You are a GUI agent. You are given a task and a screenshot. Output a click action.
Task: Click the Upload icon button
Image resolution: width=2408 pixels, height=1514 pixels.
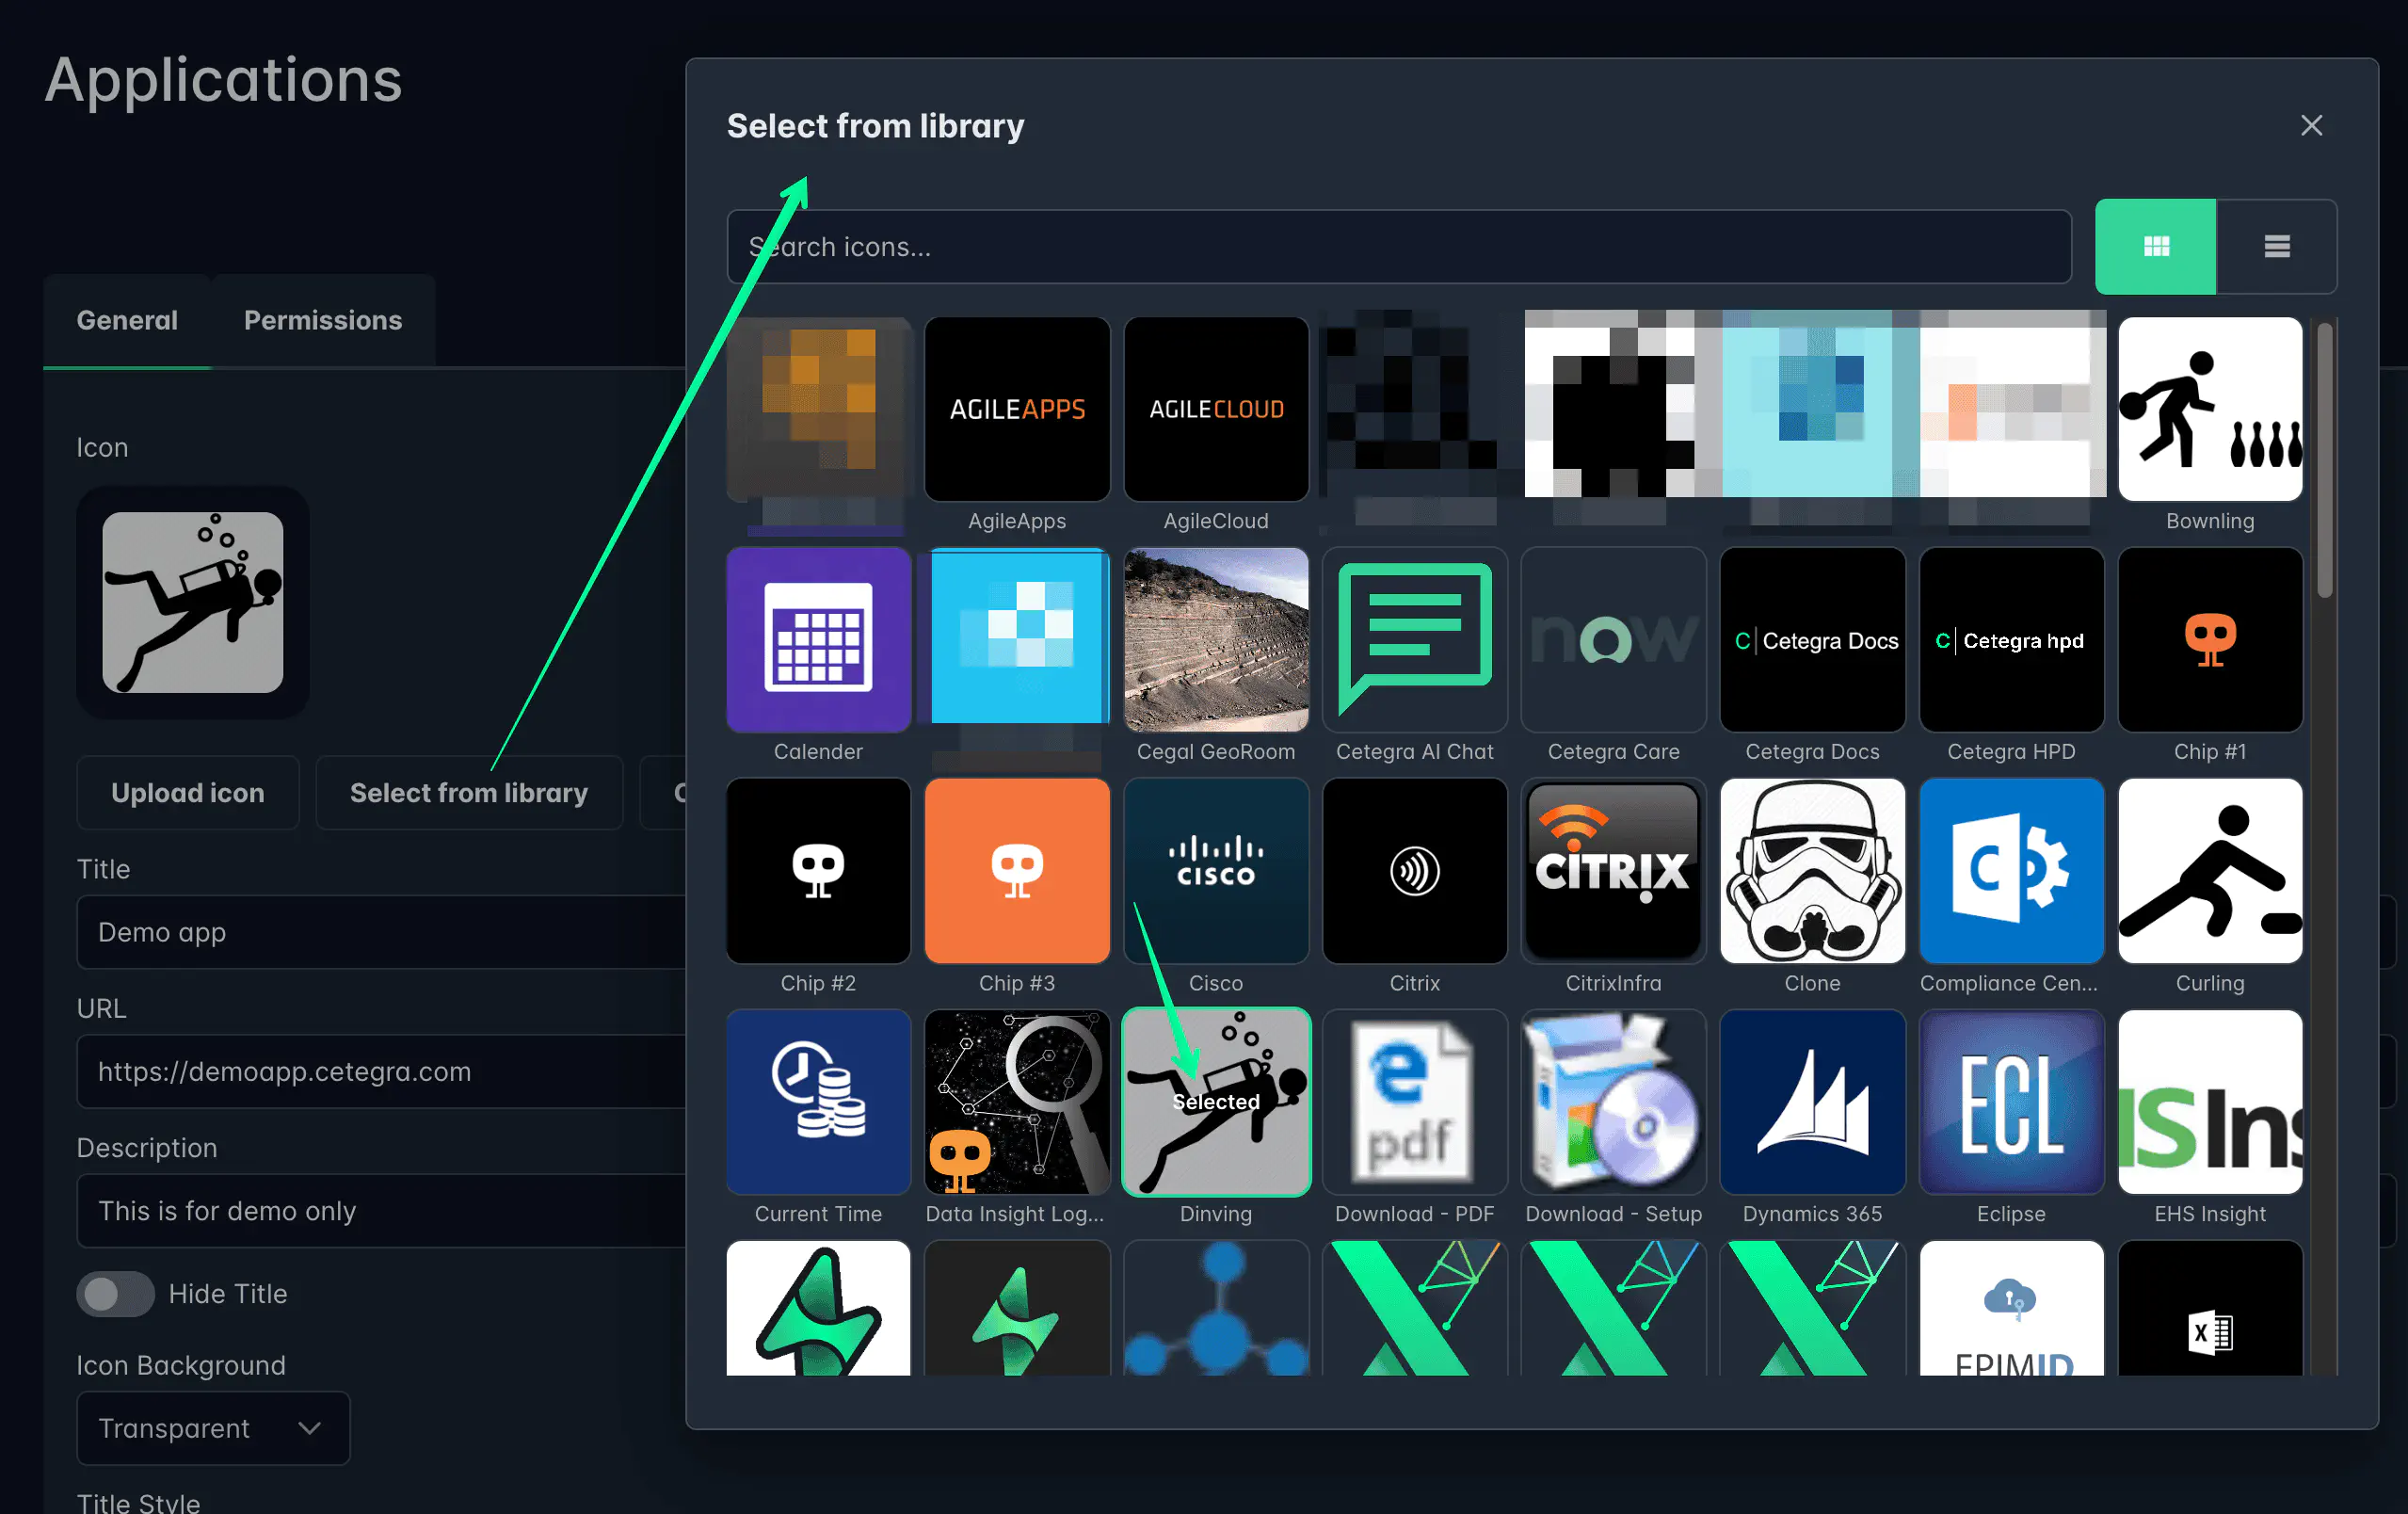[x=188, y=792]
